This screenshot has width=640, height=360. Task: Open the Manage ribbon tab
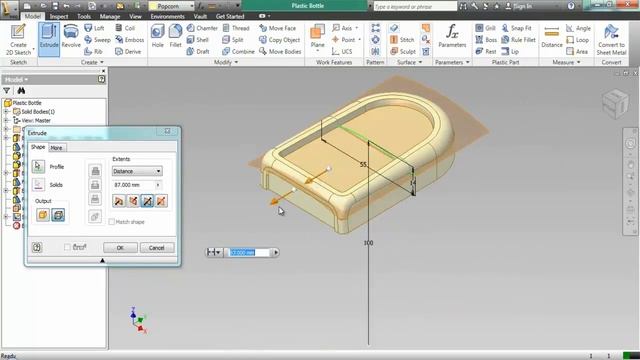click(x=110, y=16)
